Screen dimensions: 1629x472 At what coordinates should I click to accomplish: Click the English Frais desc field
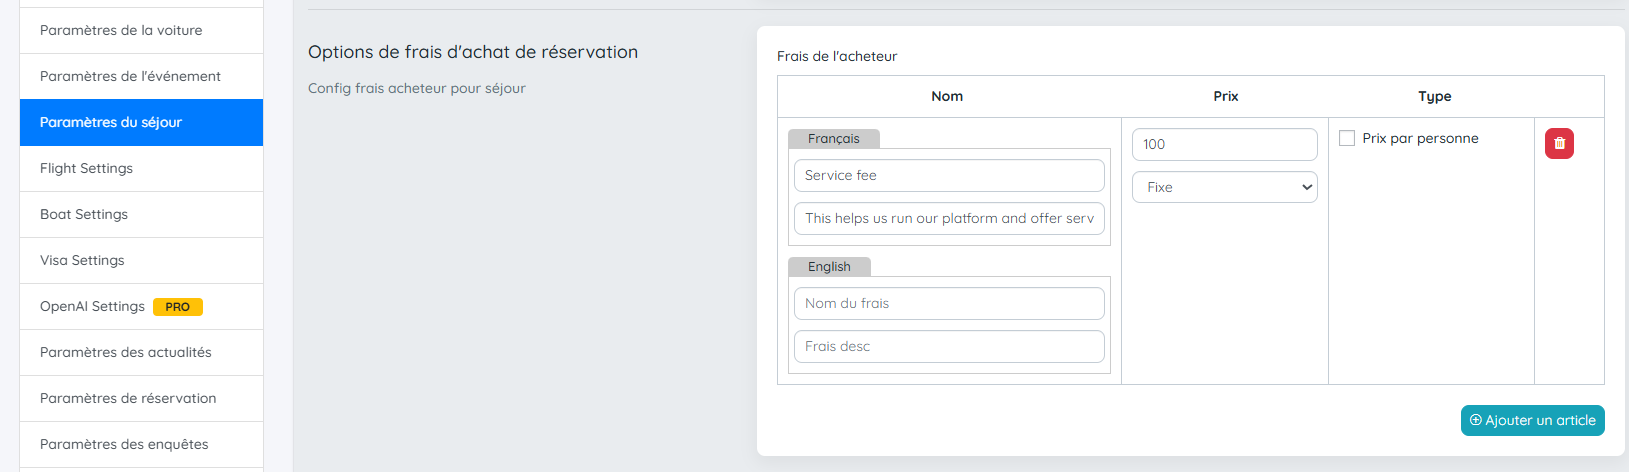(948, 346)
